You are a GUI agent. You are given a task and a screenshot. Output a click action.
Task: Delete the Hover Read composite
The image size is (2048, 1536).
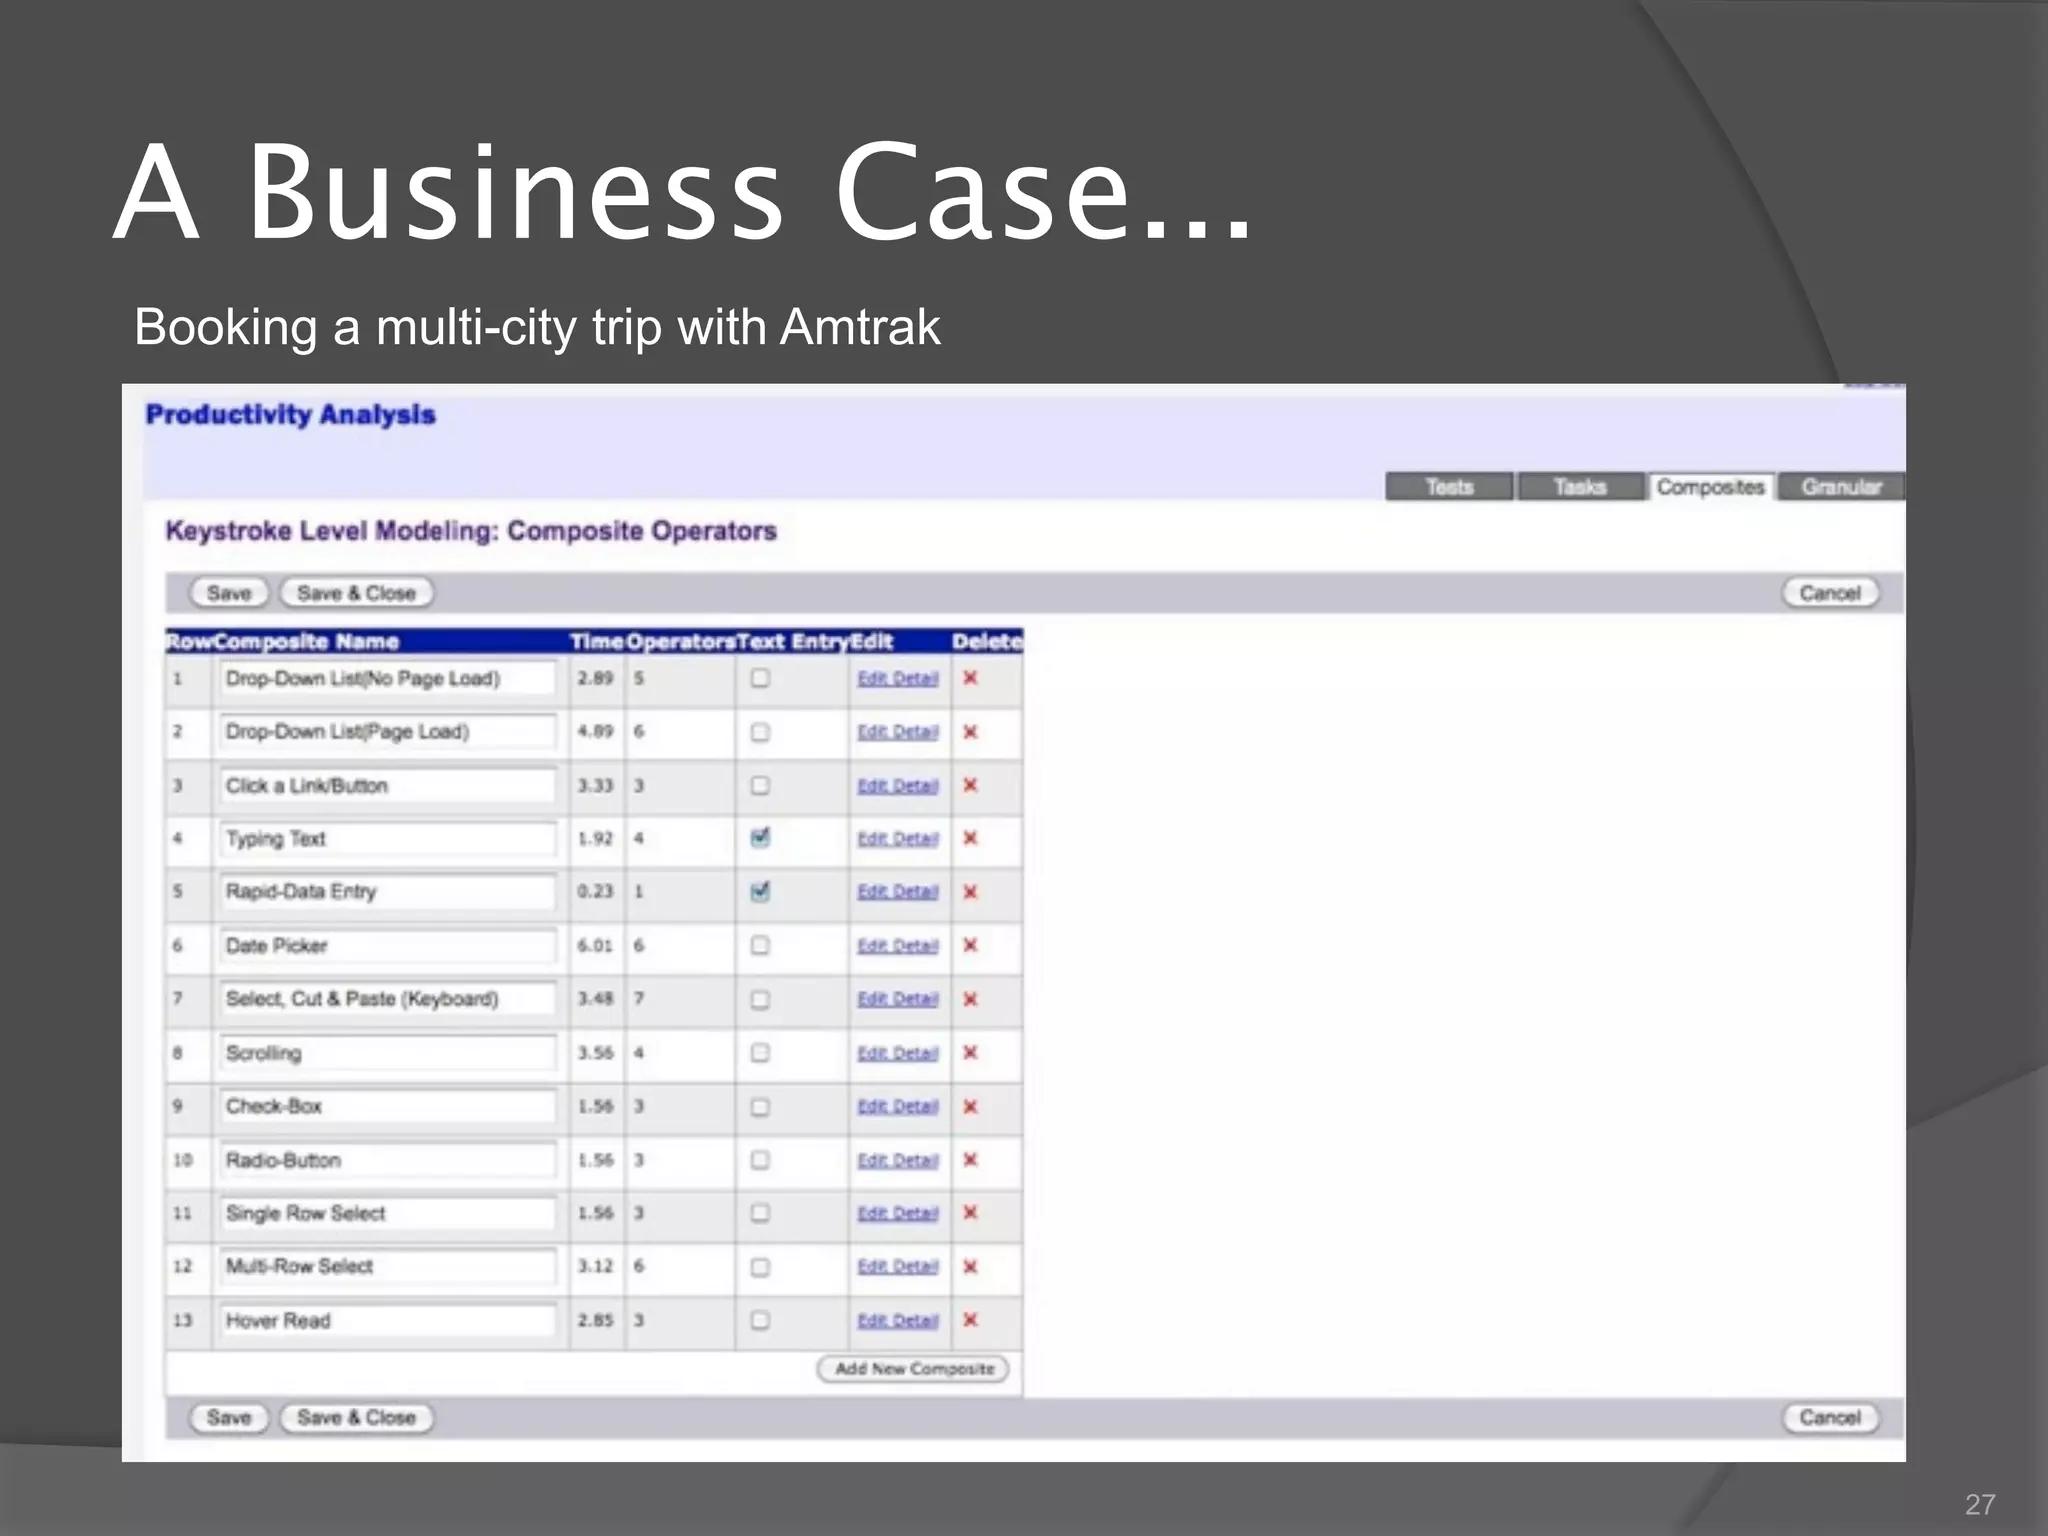969,1320
